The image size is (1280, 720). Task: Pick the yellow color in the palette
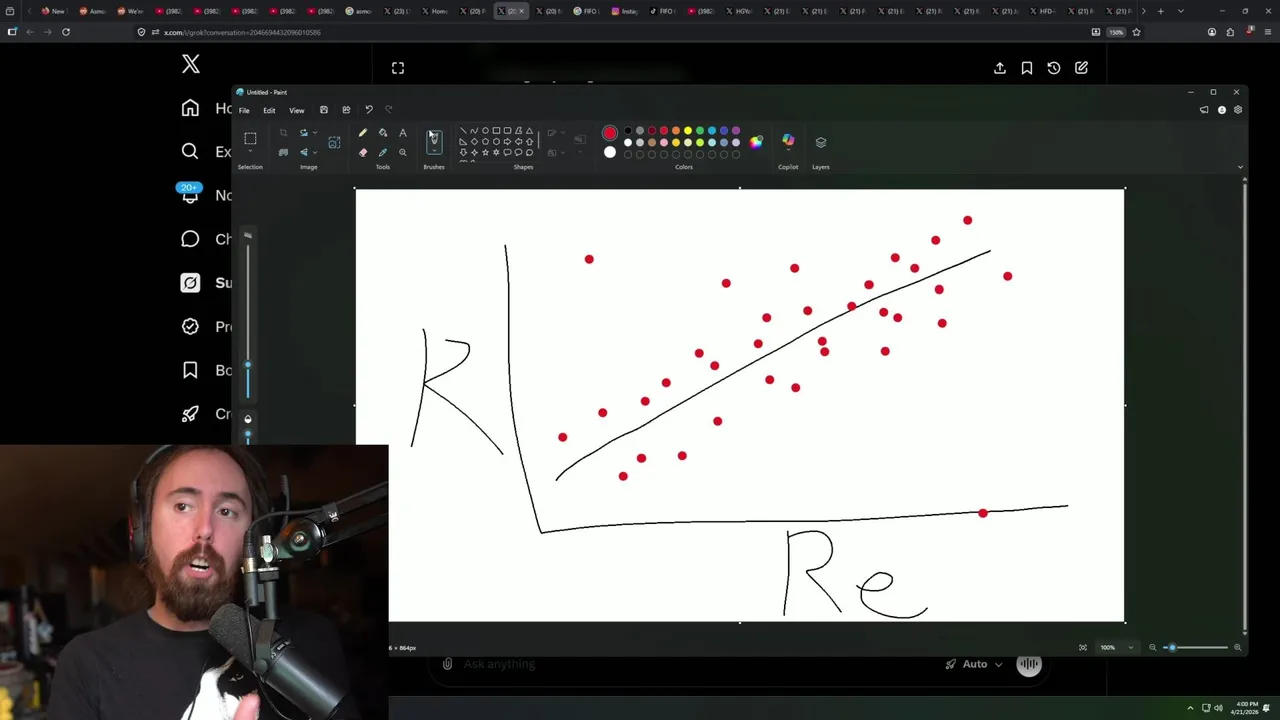pyautogui.click(x=688, y=130)
